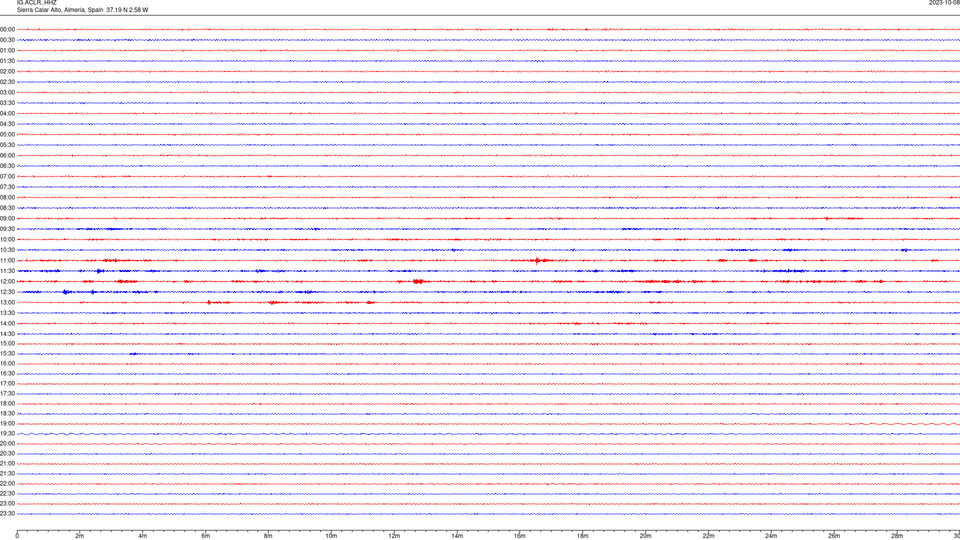Click the 20m tick label on time axis

(646, 536)
